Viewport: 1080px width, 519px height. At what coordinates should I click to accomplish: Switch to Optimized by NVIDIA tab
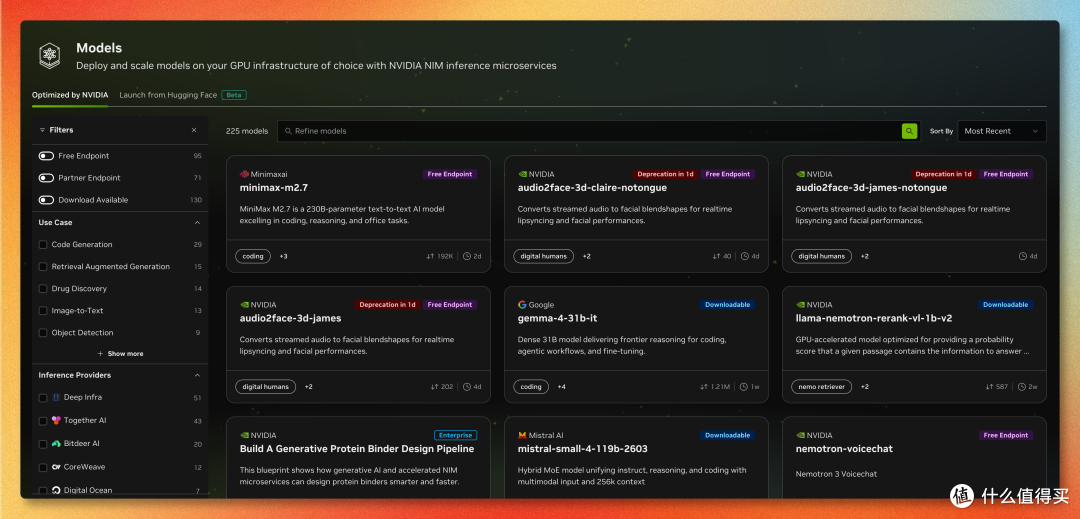pyautogui.click(x=70, y=95)
